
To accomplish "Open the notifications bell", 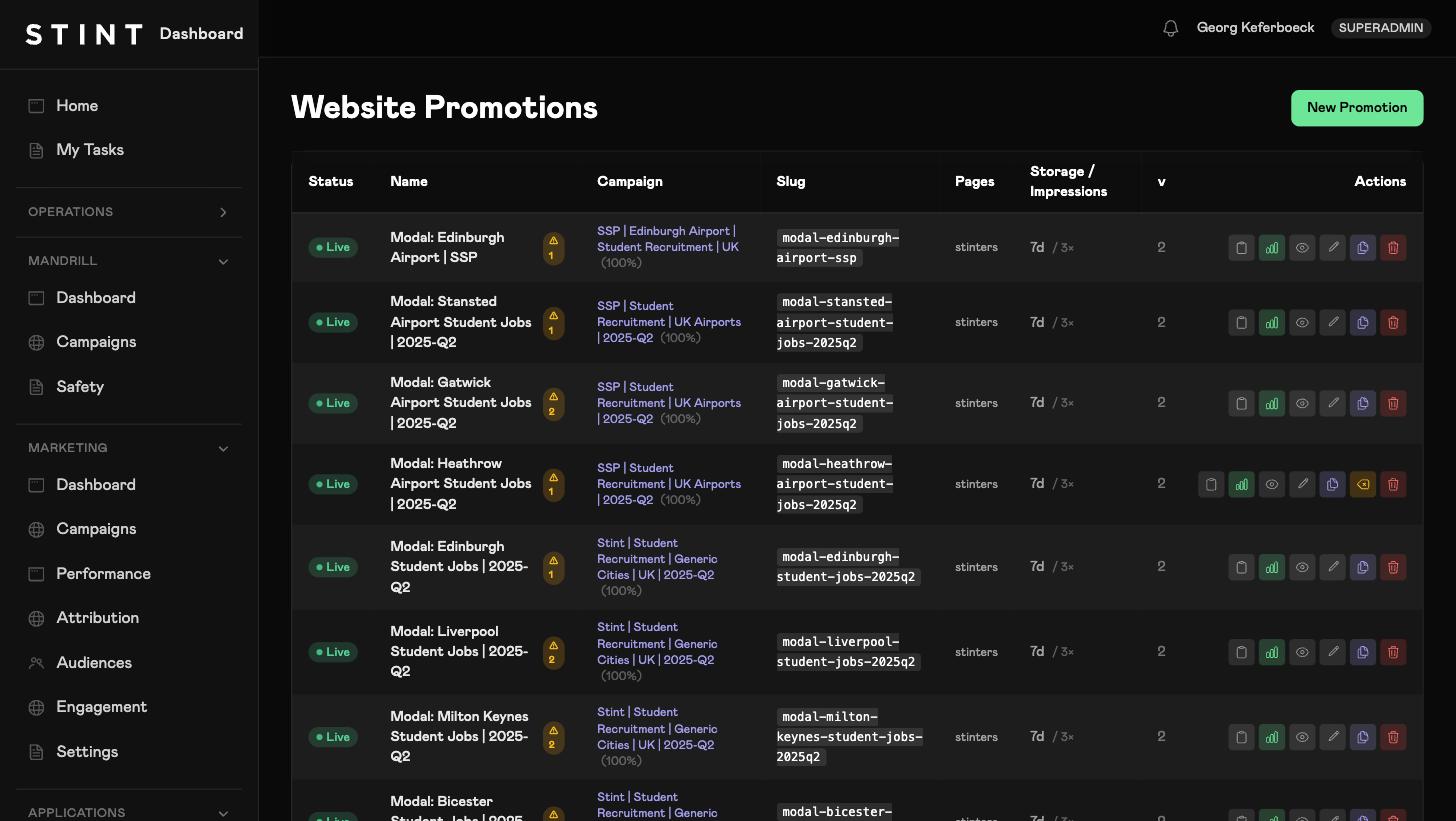I will (1171, 28).
